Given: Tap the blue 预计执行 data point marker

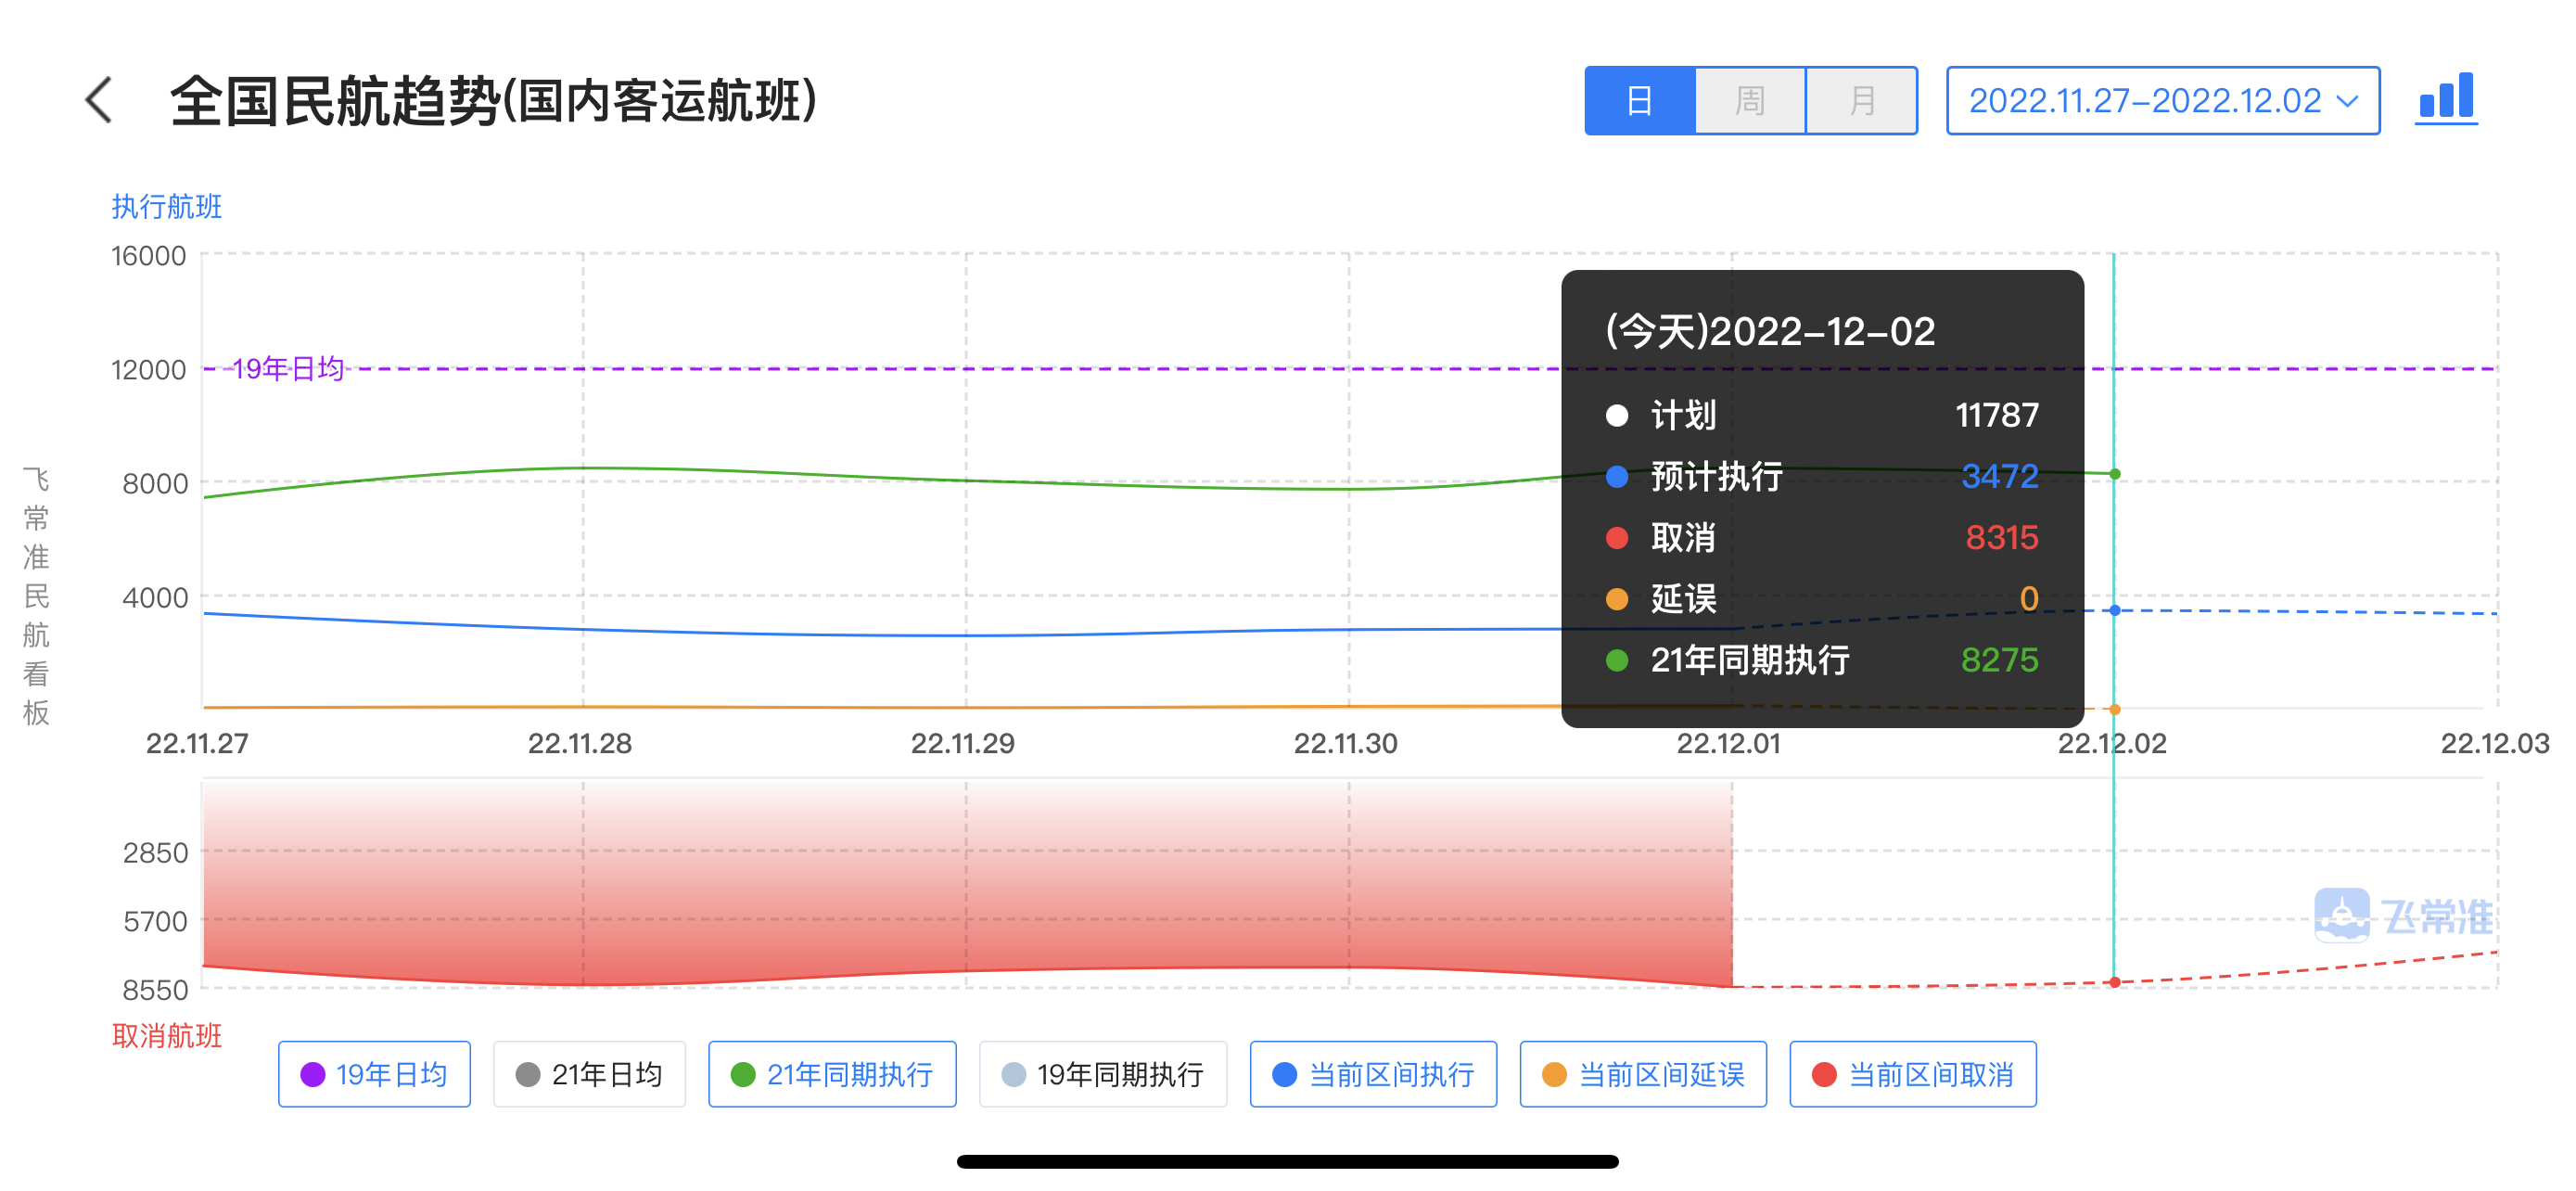Looking at the screenshot, I should 2114,610.
